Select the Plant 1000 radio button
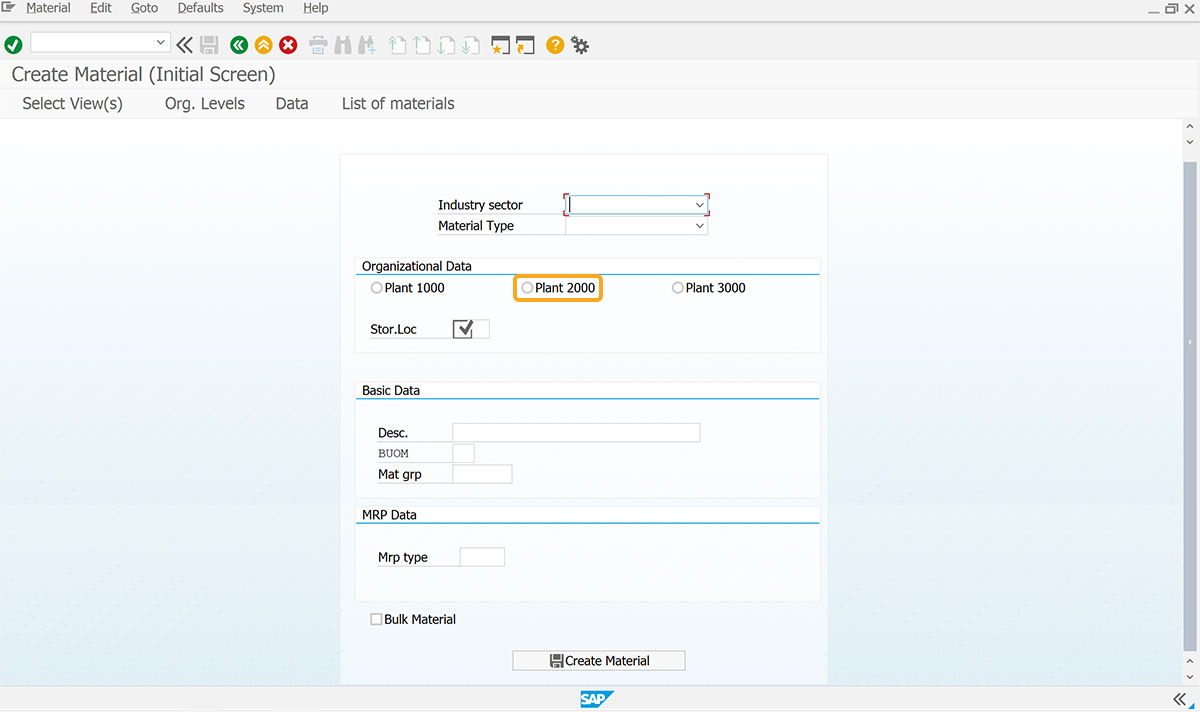1200x712 pixels. click(376, 288)
